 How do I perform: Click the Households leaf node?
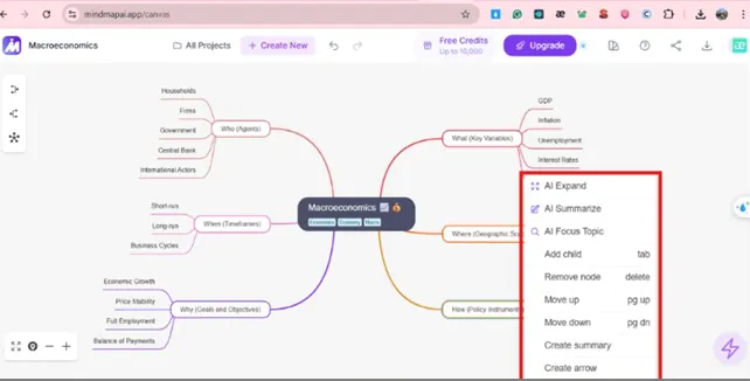178,91
